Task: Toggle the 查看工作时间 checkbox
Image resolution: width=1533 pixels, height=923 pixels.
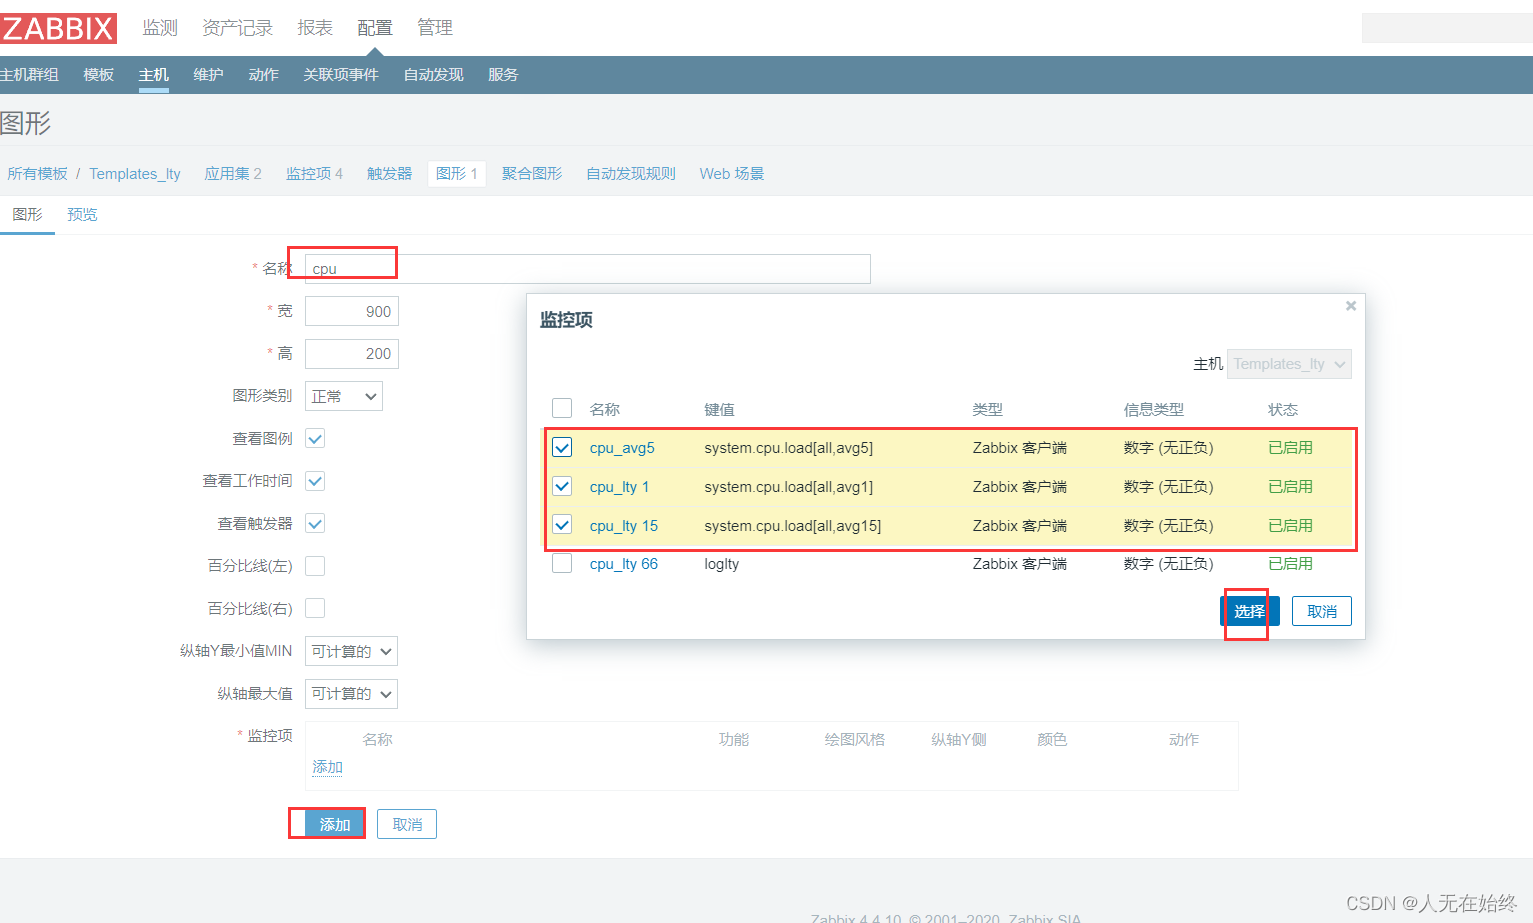Action: click(315, 481)
